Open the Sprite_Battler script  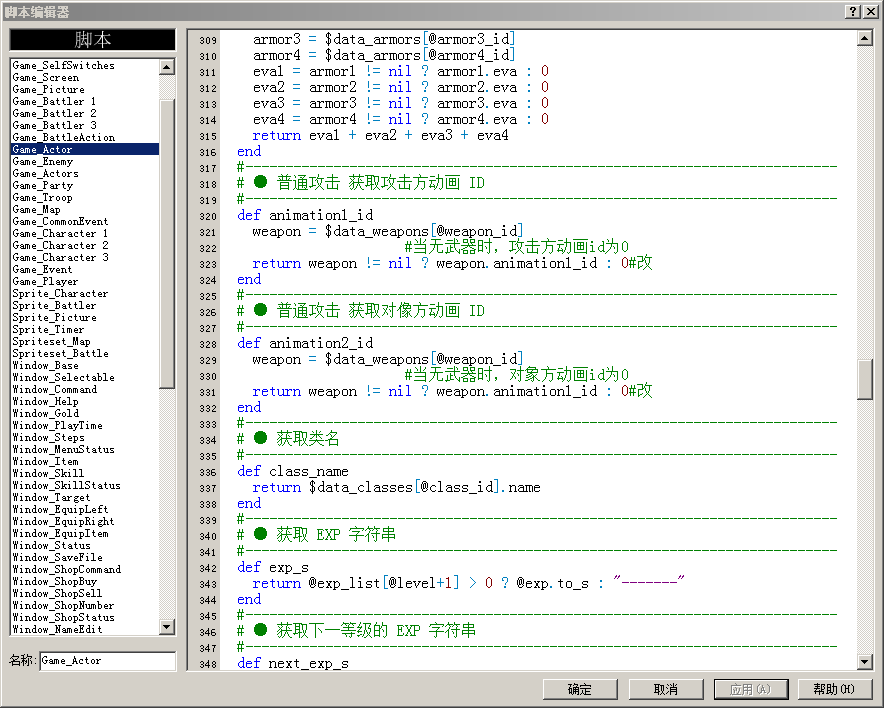[85, 305]
